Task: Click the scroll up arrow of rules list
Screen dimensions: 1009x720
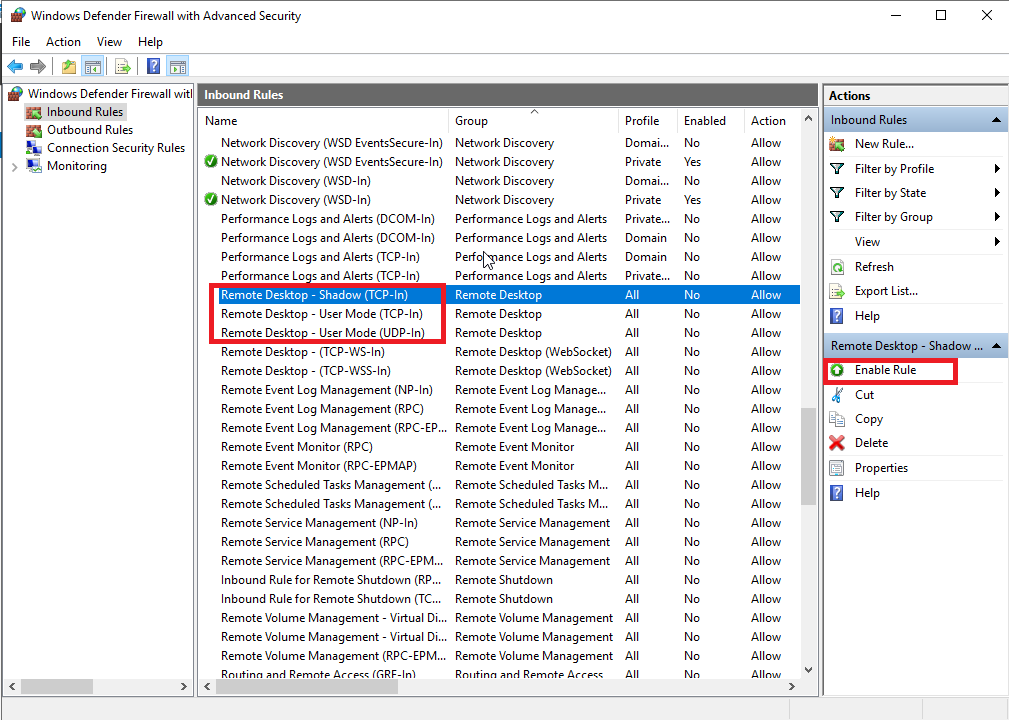Action: click(x=808, y=118)
